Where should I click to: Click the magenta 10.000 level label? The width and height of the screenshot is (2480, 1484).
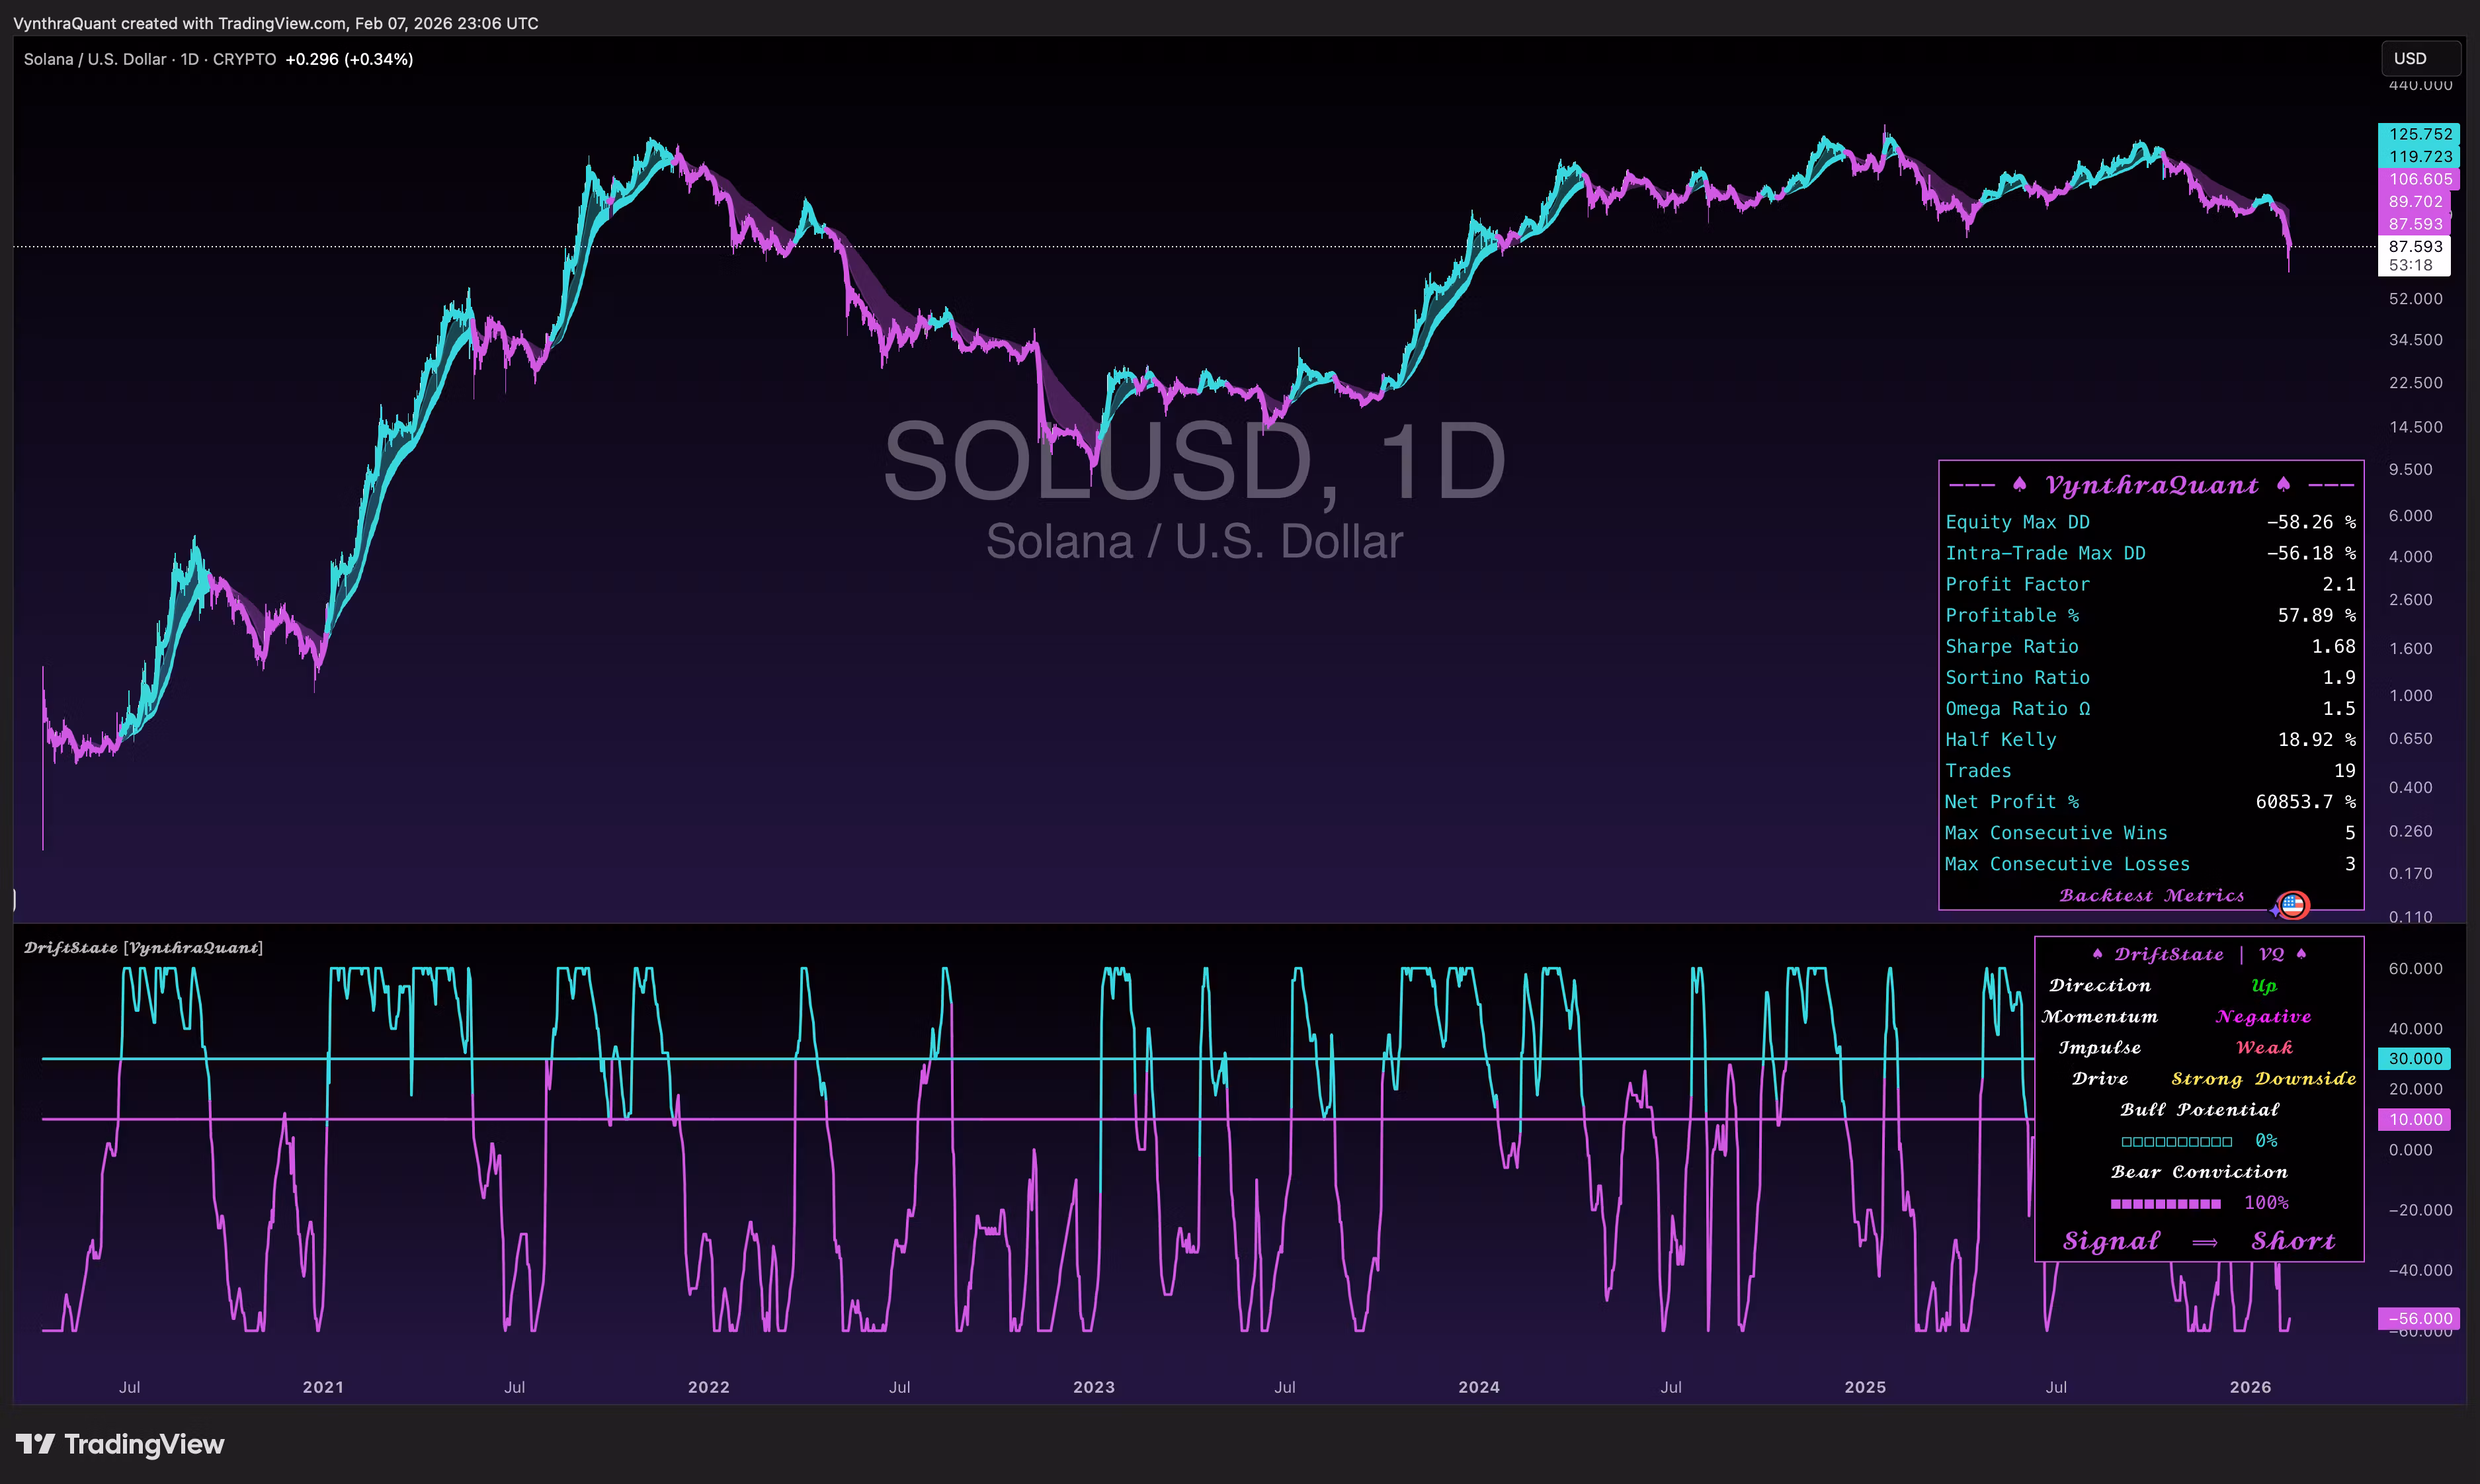pos(2414,1119)
